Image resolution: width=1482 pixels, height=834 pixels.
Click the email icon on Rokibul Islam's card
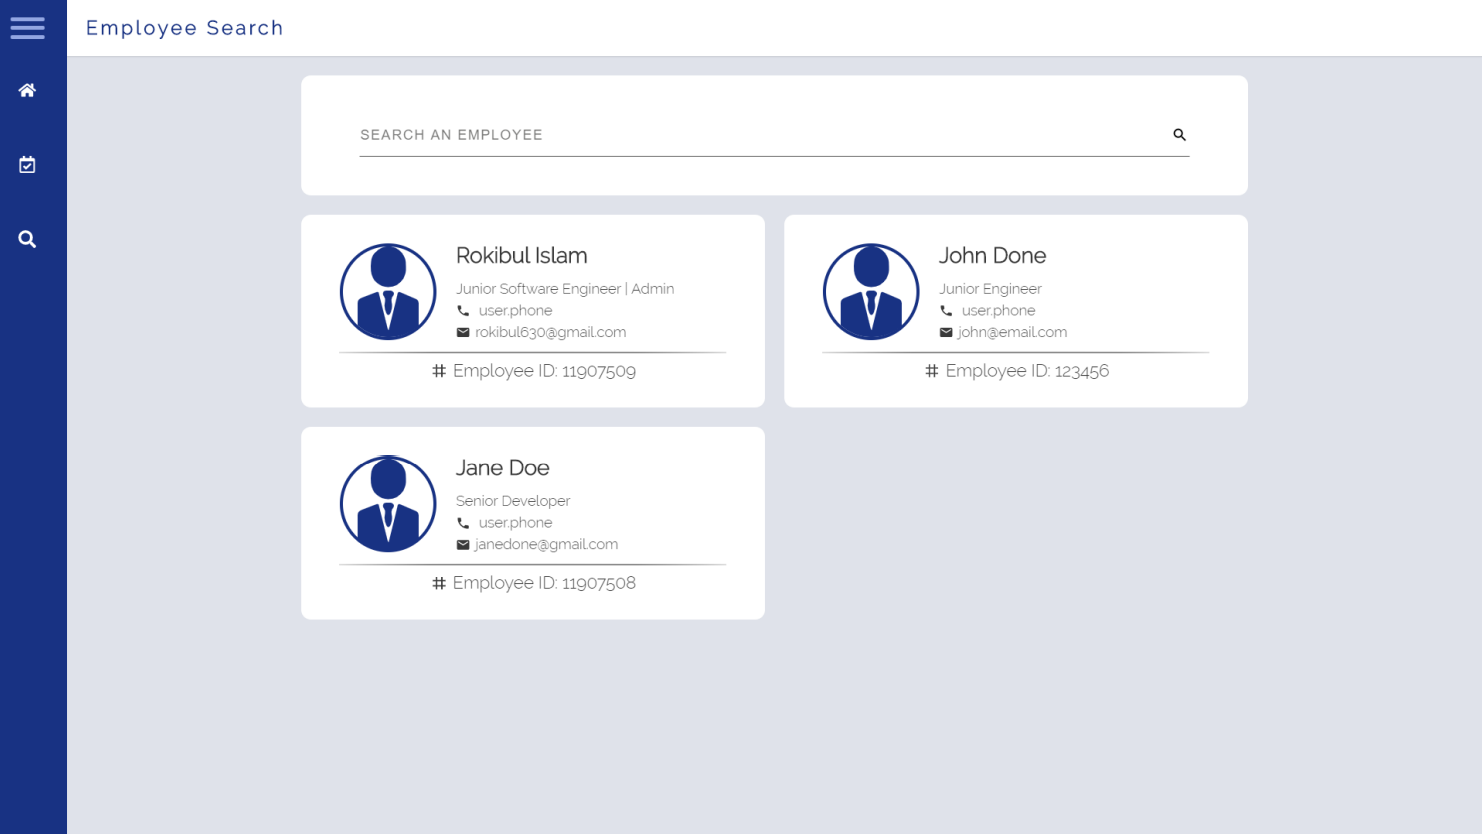point(463,332)
